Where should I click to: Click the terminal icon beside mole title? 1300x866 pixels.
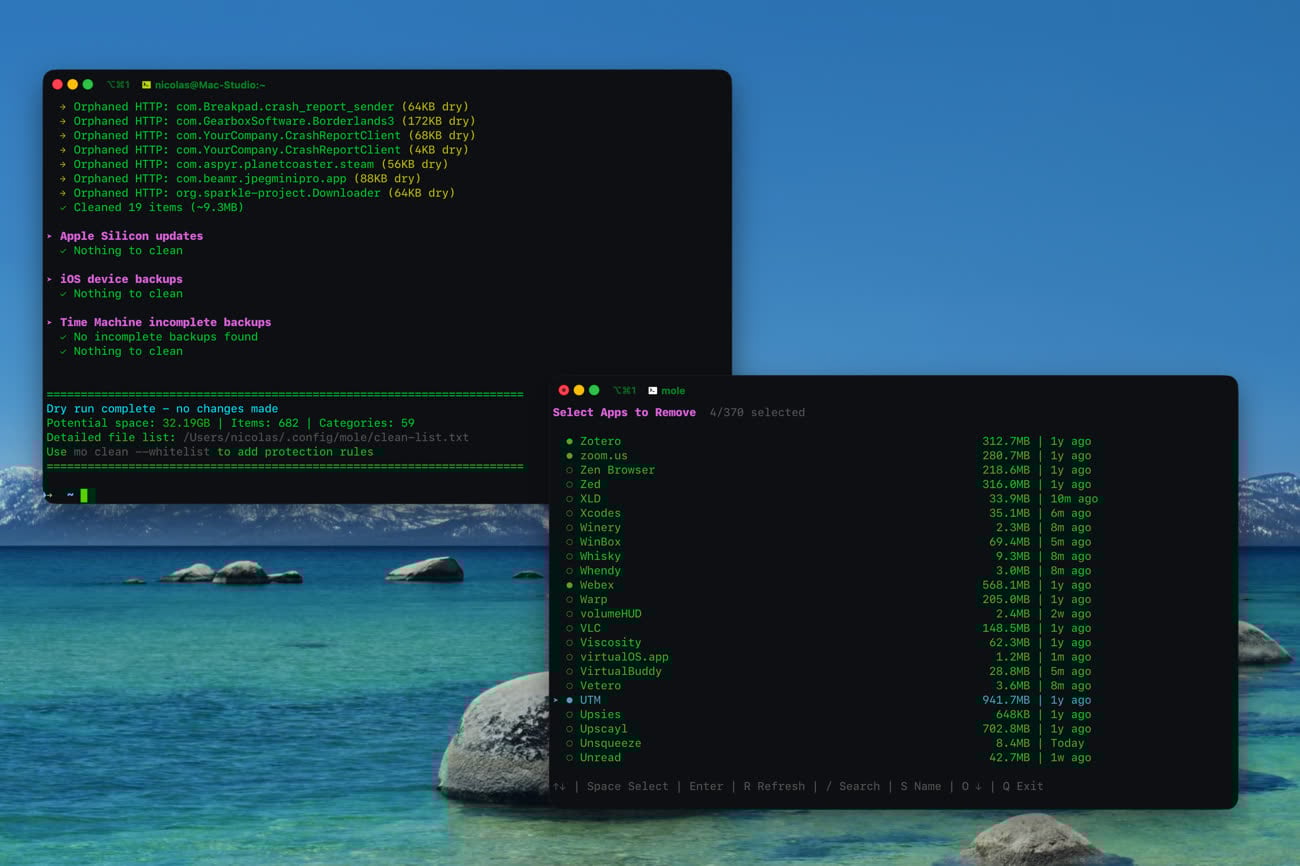tap(653, 391)
